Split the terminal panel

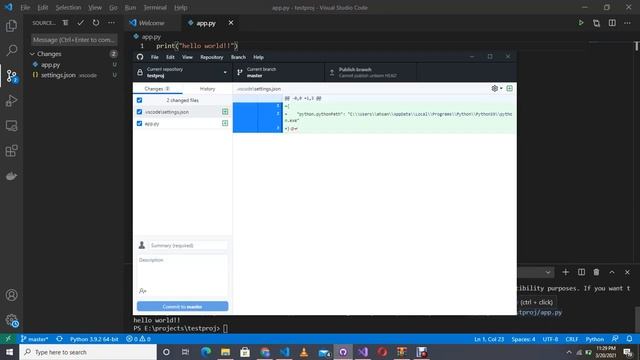coord(581,272)
